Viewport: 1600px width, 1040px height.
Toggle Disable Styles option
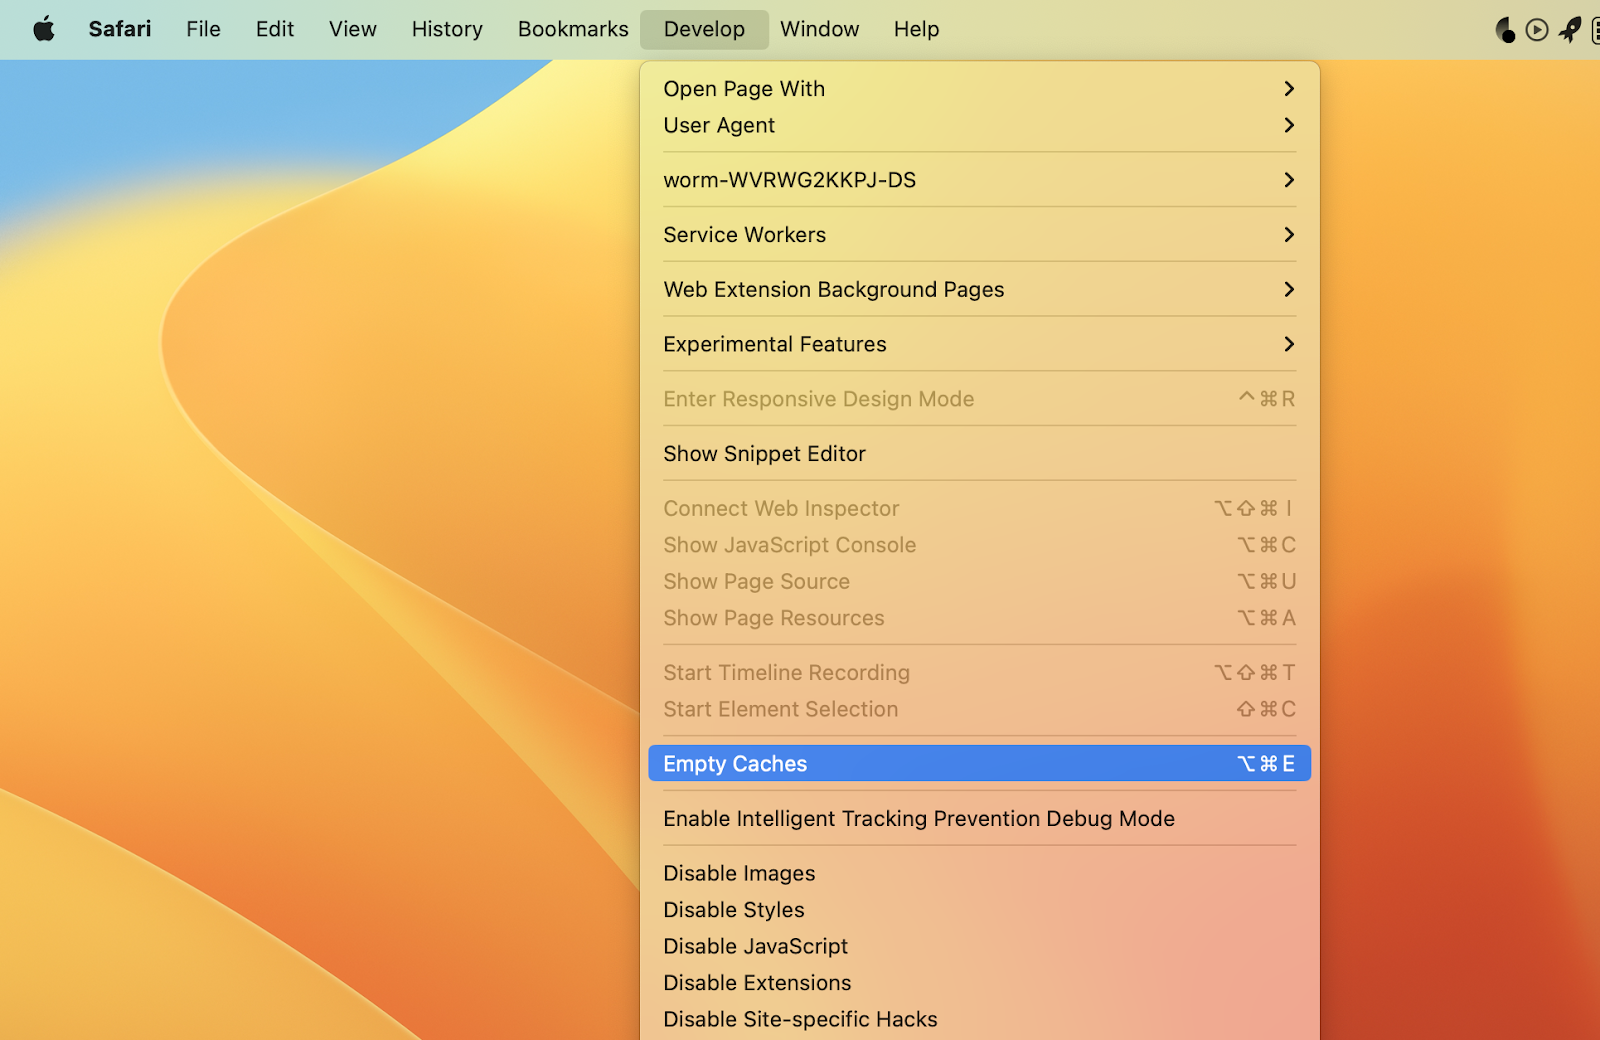pos(979,910)
